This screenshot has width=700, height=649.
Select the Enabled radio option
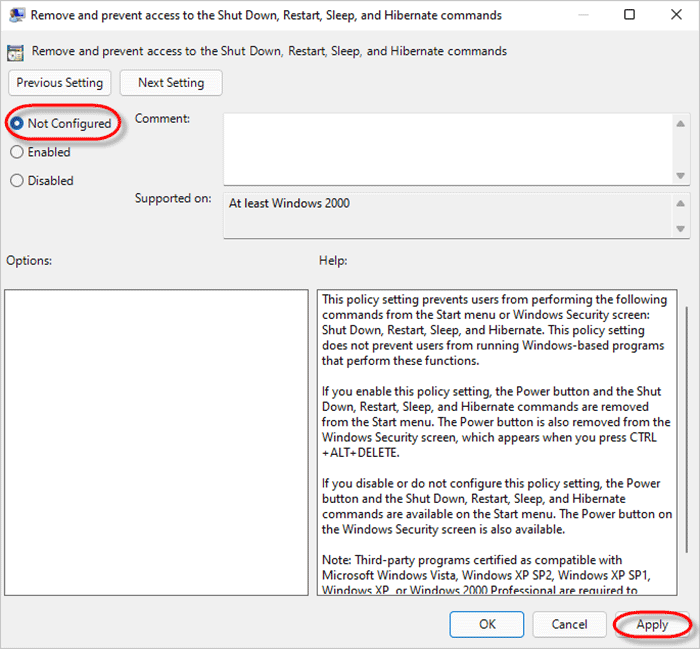(17, 152)
